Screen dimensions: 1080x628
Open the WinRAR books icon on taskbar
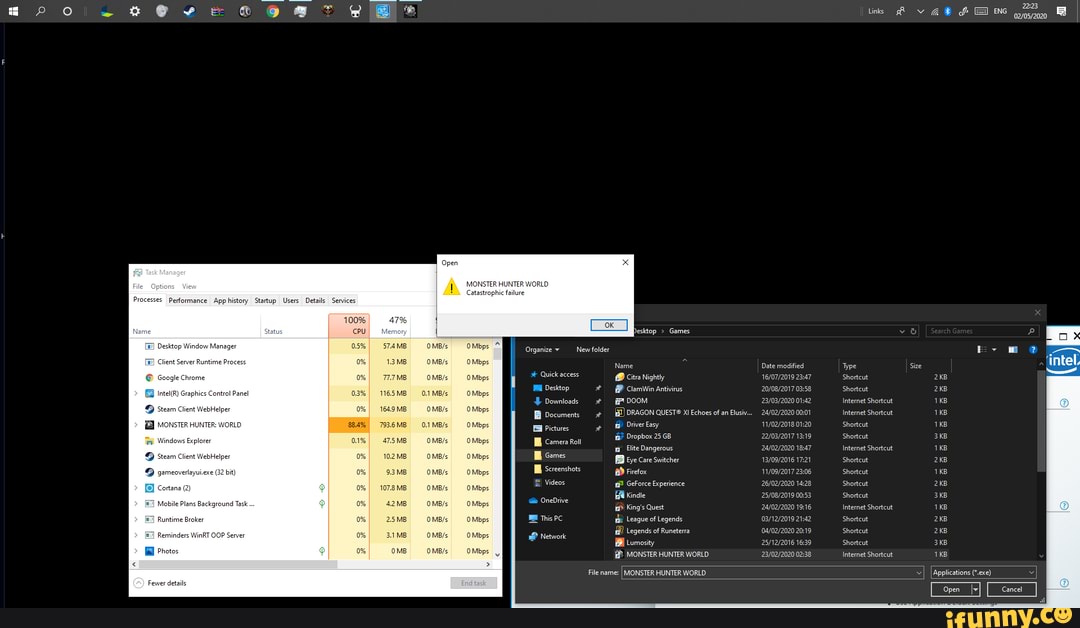[218, 11]
